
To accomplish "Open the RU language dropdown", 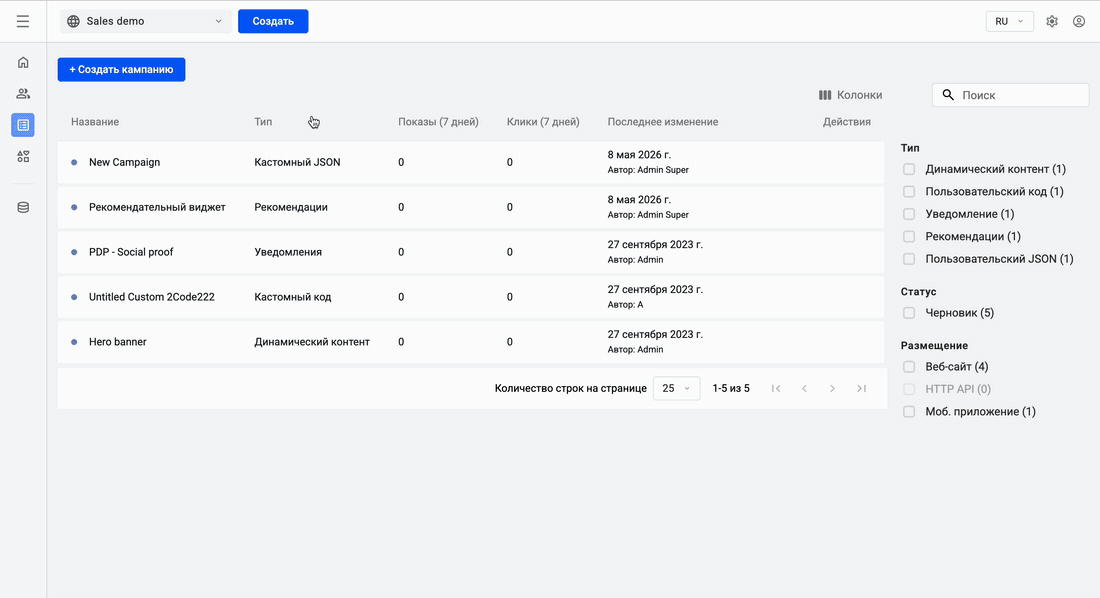I will (1010, 21).
